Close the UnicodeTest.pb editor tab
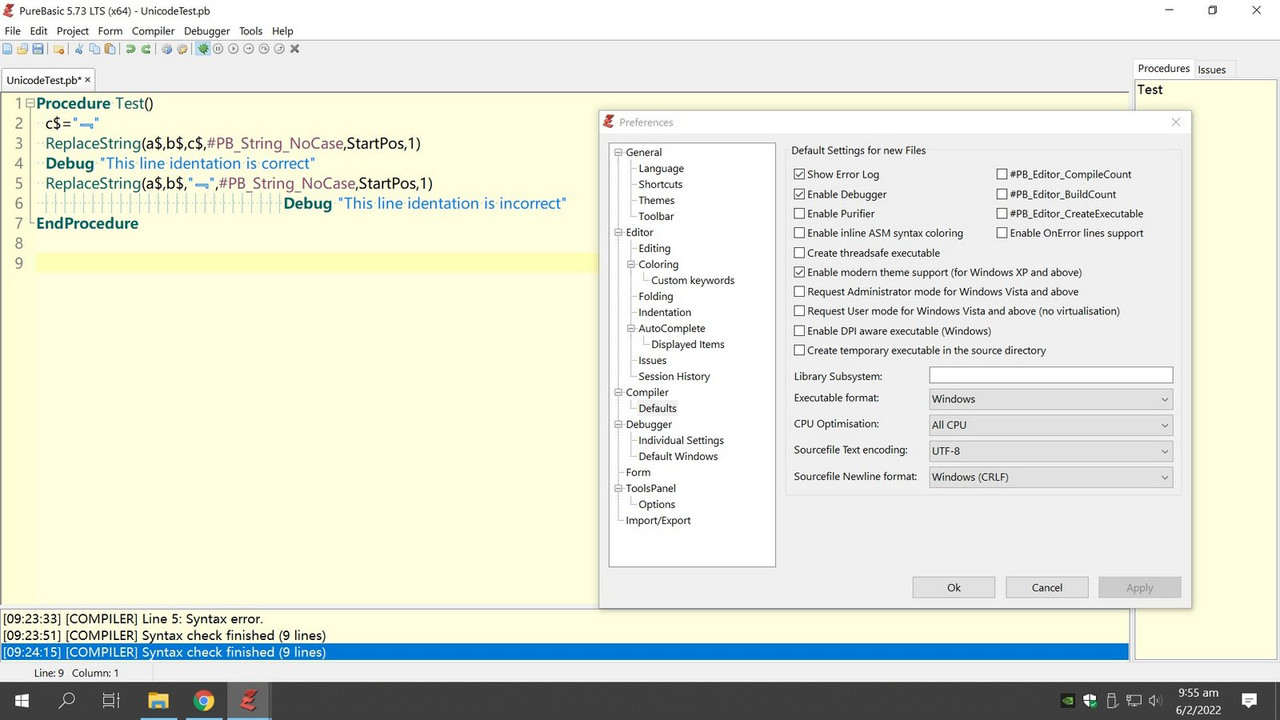The width and height of the screenshot is (1280, 720). 88,80
